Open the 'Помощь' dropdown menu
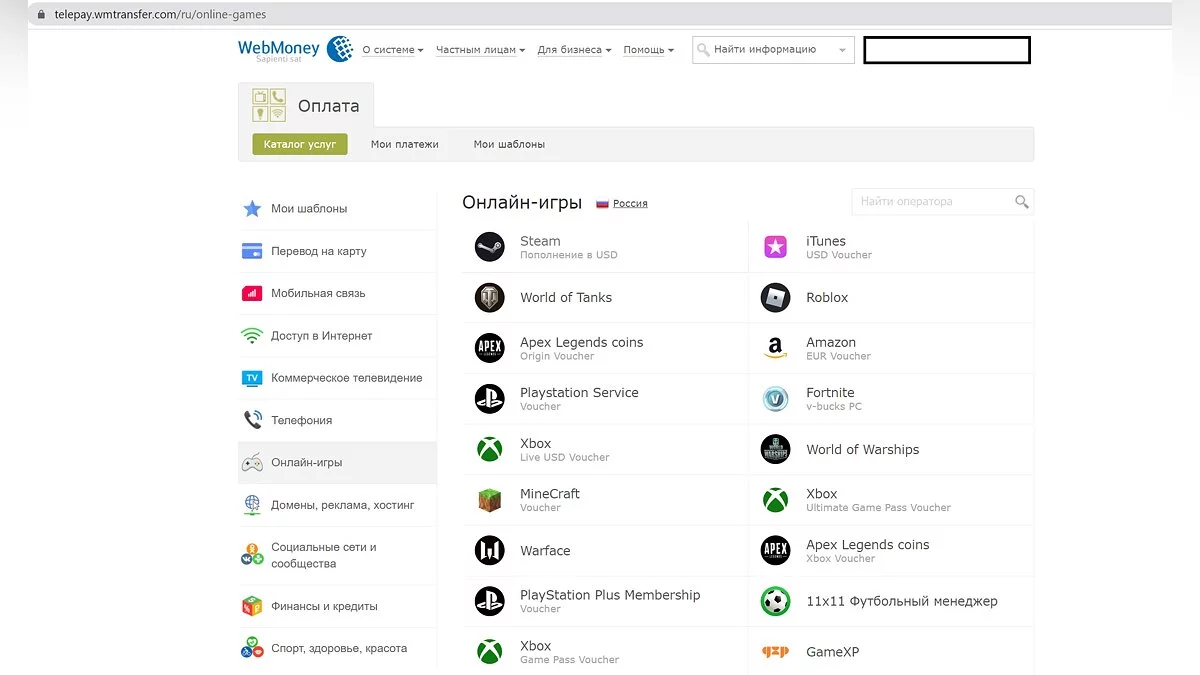Image resolution: width=1200 pixels, height=675 pixels. coord(648,50)
